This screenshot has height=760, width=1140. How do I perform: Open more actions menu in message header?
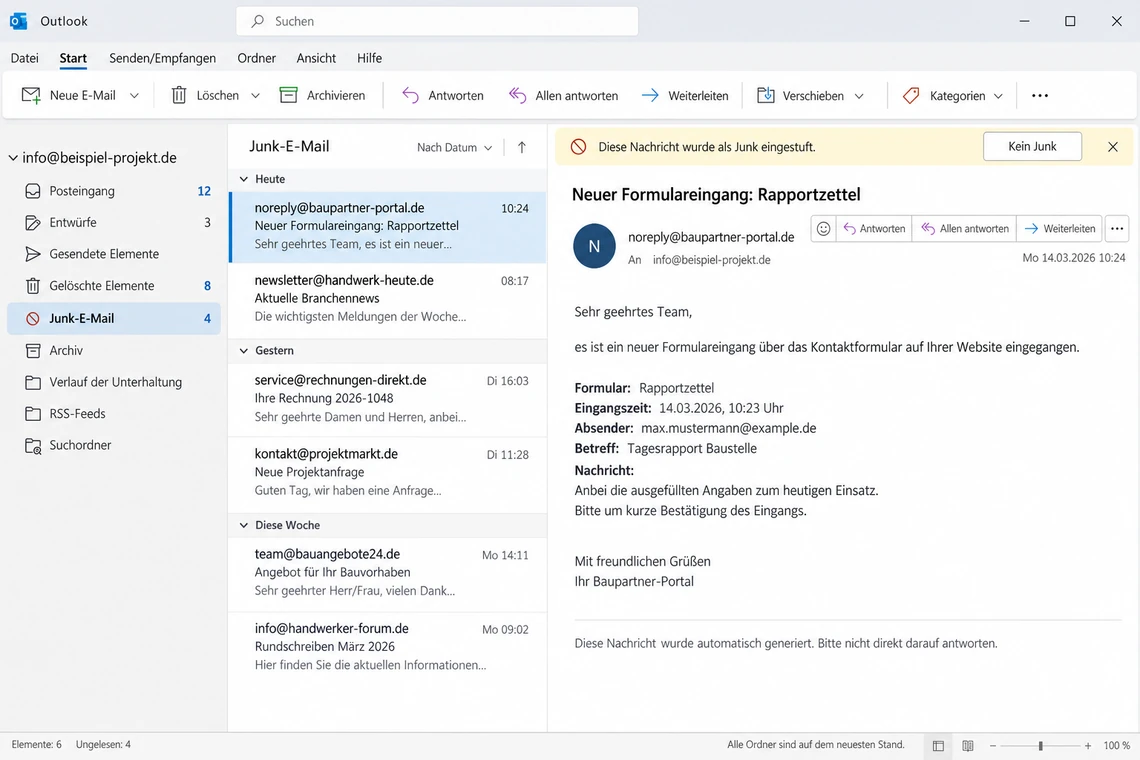[x=1117, y=228]
